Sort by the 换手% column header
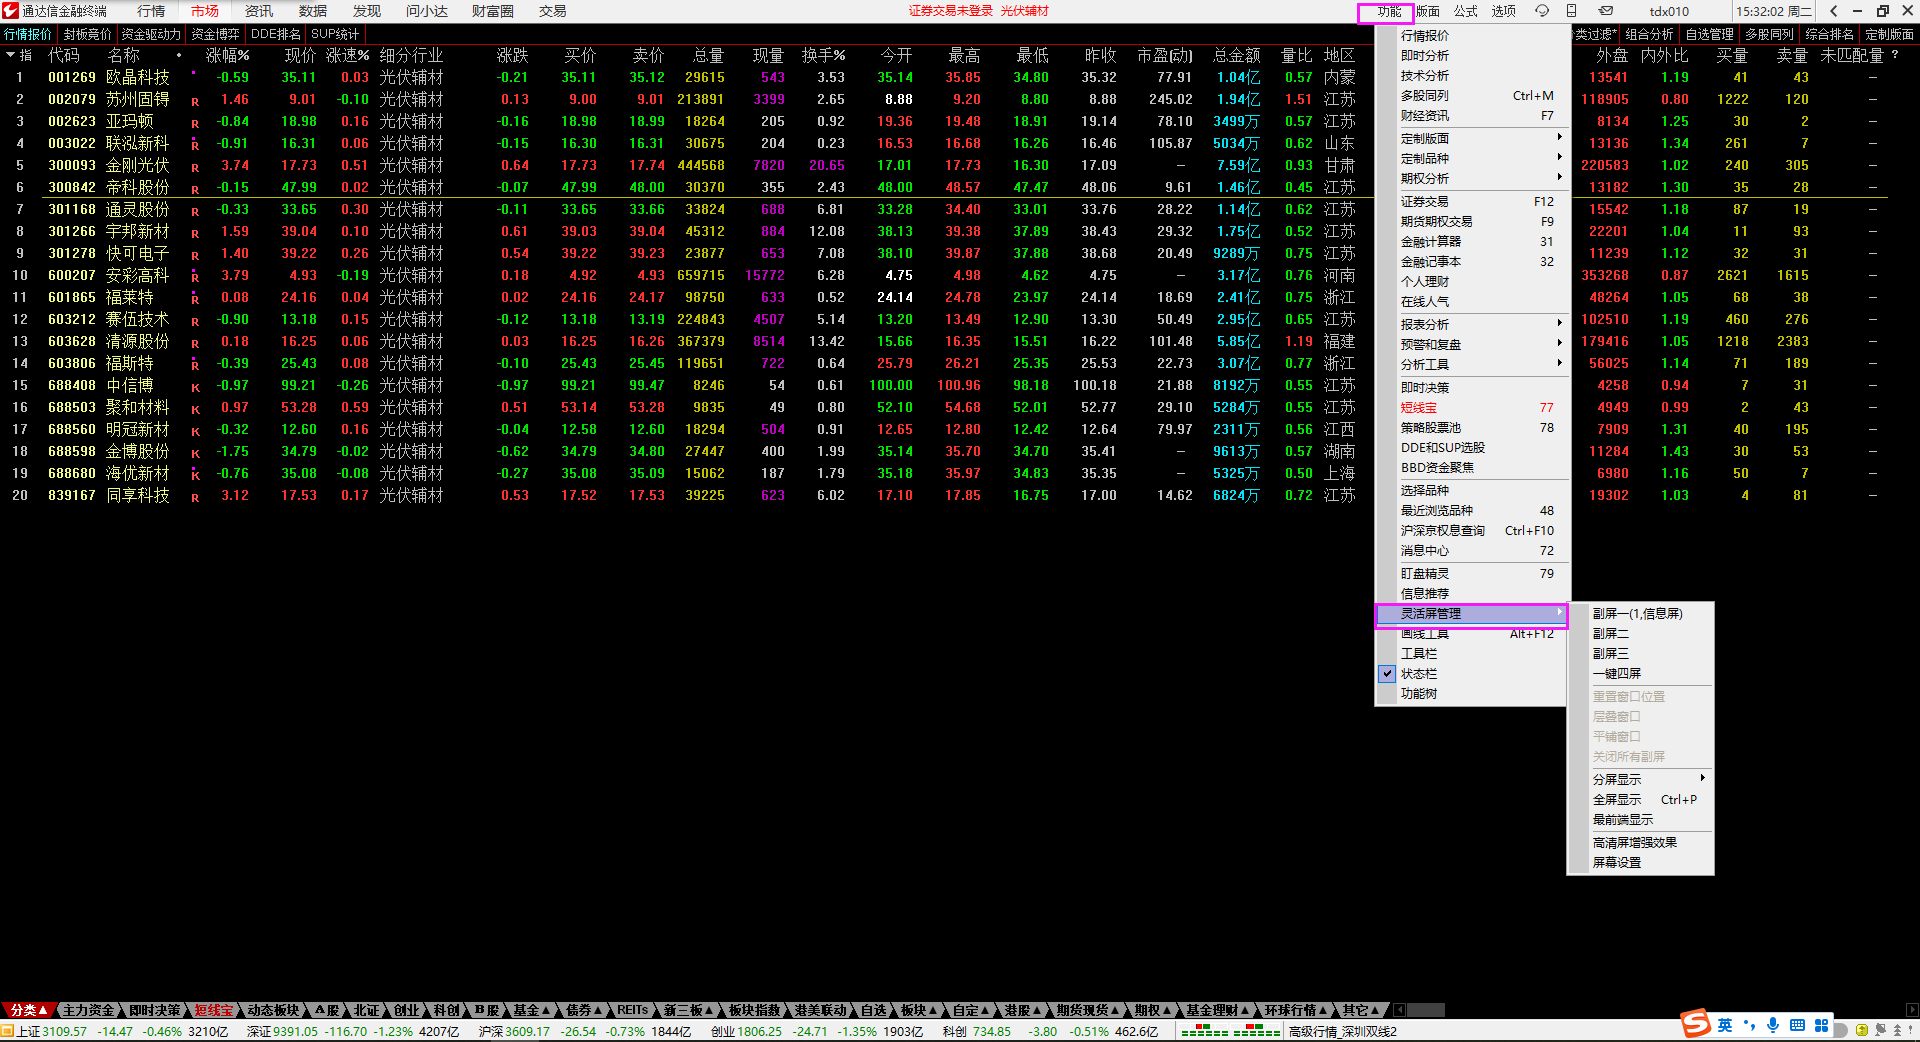This screenshot has height=1042, width=1920. tap(824, 55)
